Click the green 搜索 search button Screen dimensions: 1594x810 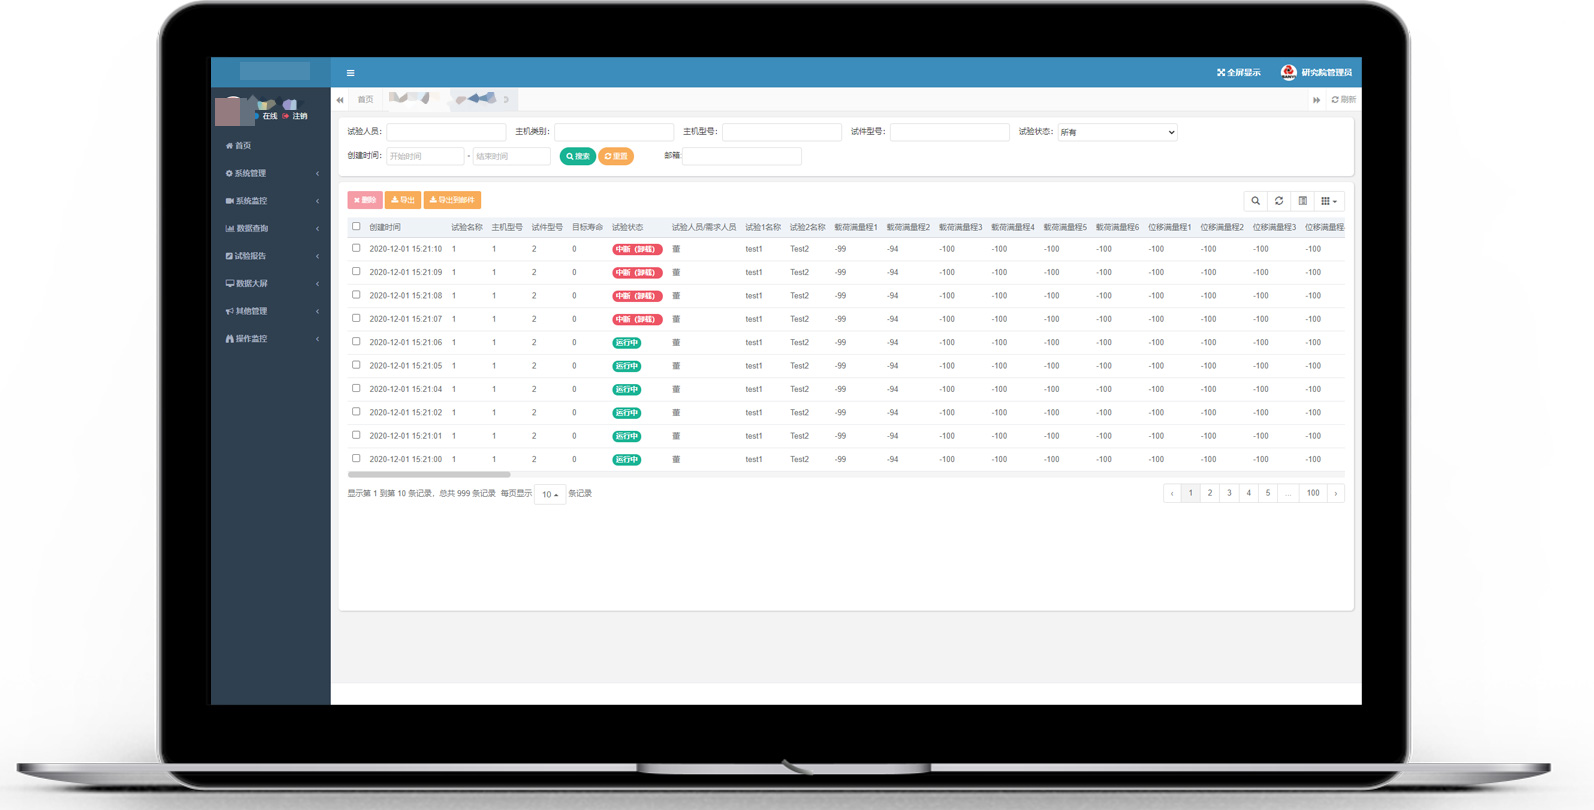(577, 156)
